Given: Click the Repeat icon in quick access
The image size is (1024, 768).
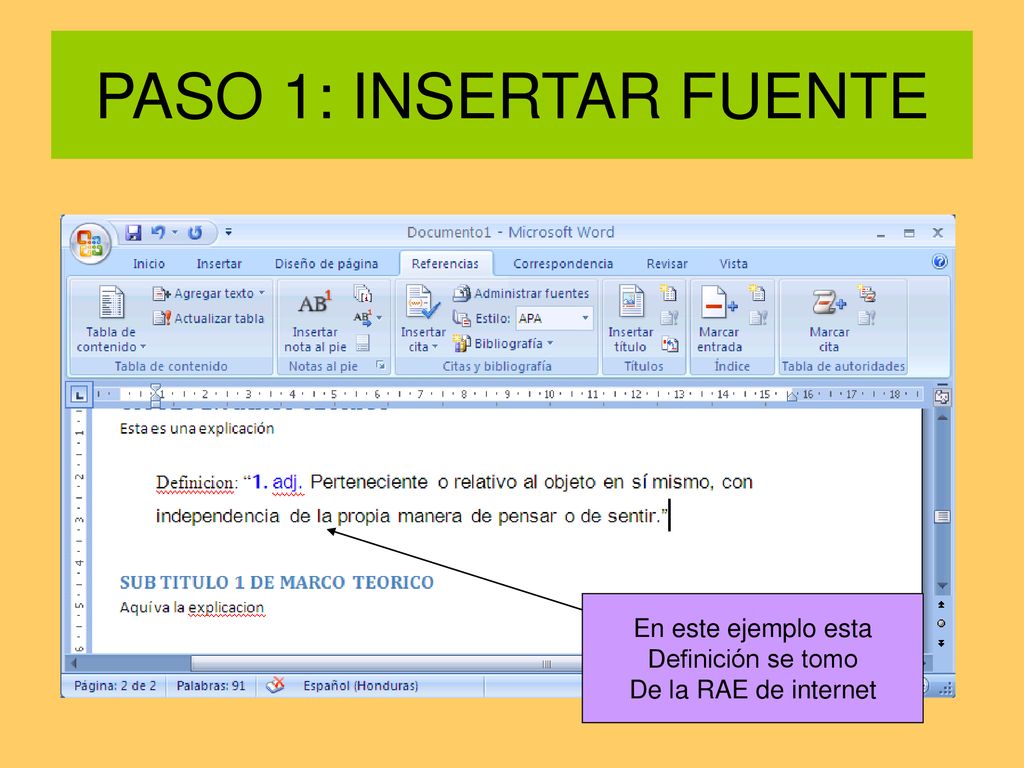Looking at the screenshot, I should 195,232.
